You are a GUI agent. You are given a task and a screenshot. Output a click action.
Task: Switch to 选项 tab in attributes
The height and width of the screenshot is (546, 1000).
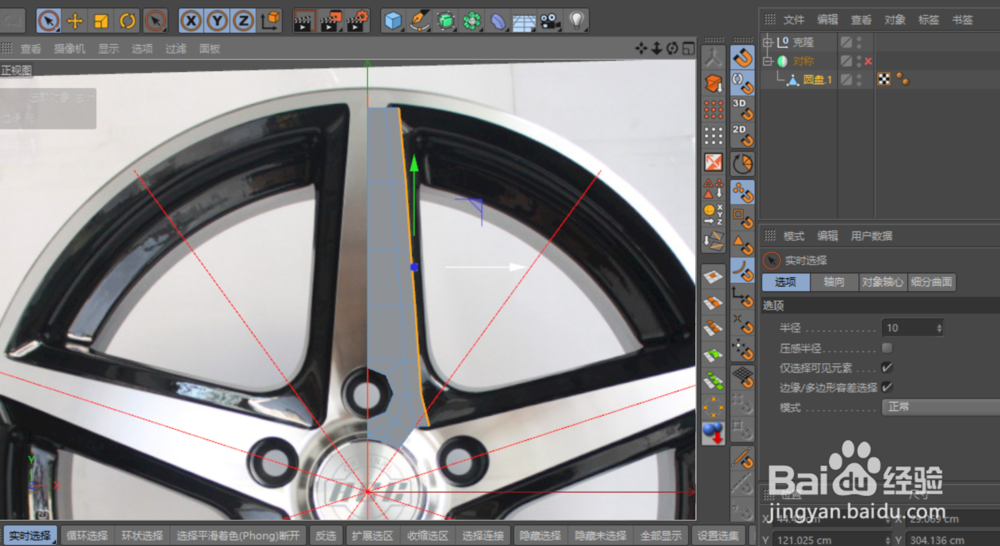(x=786, y=282)
